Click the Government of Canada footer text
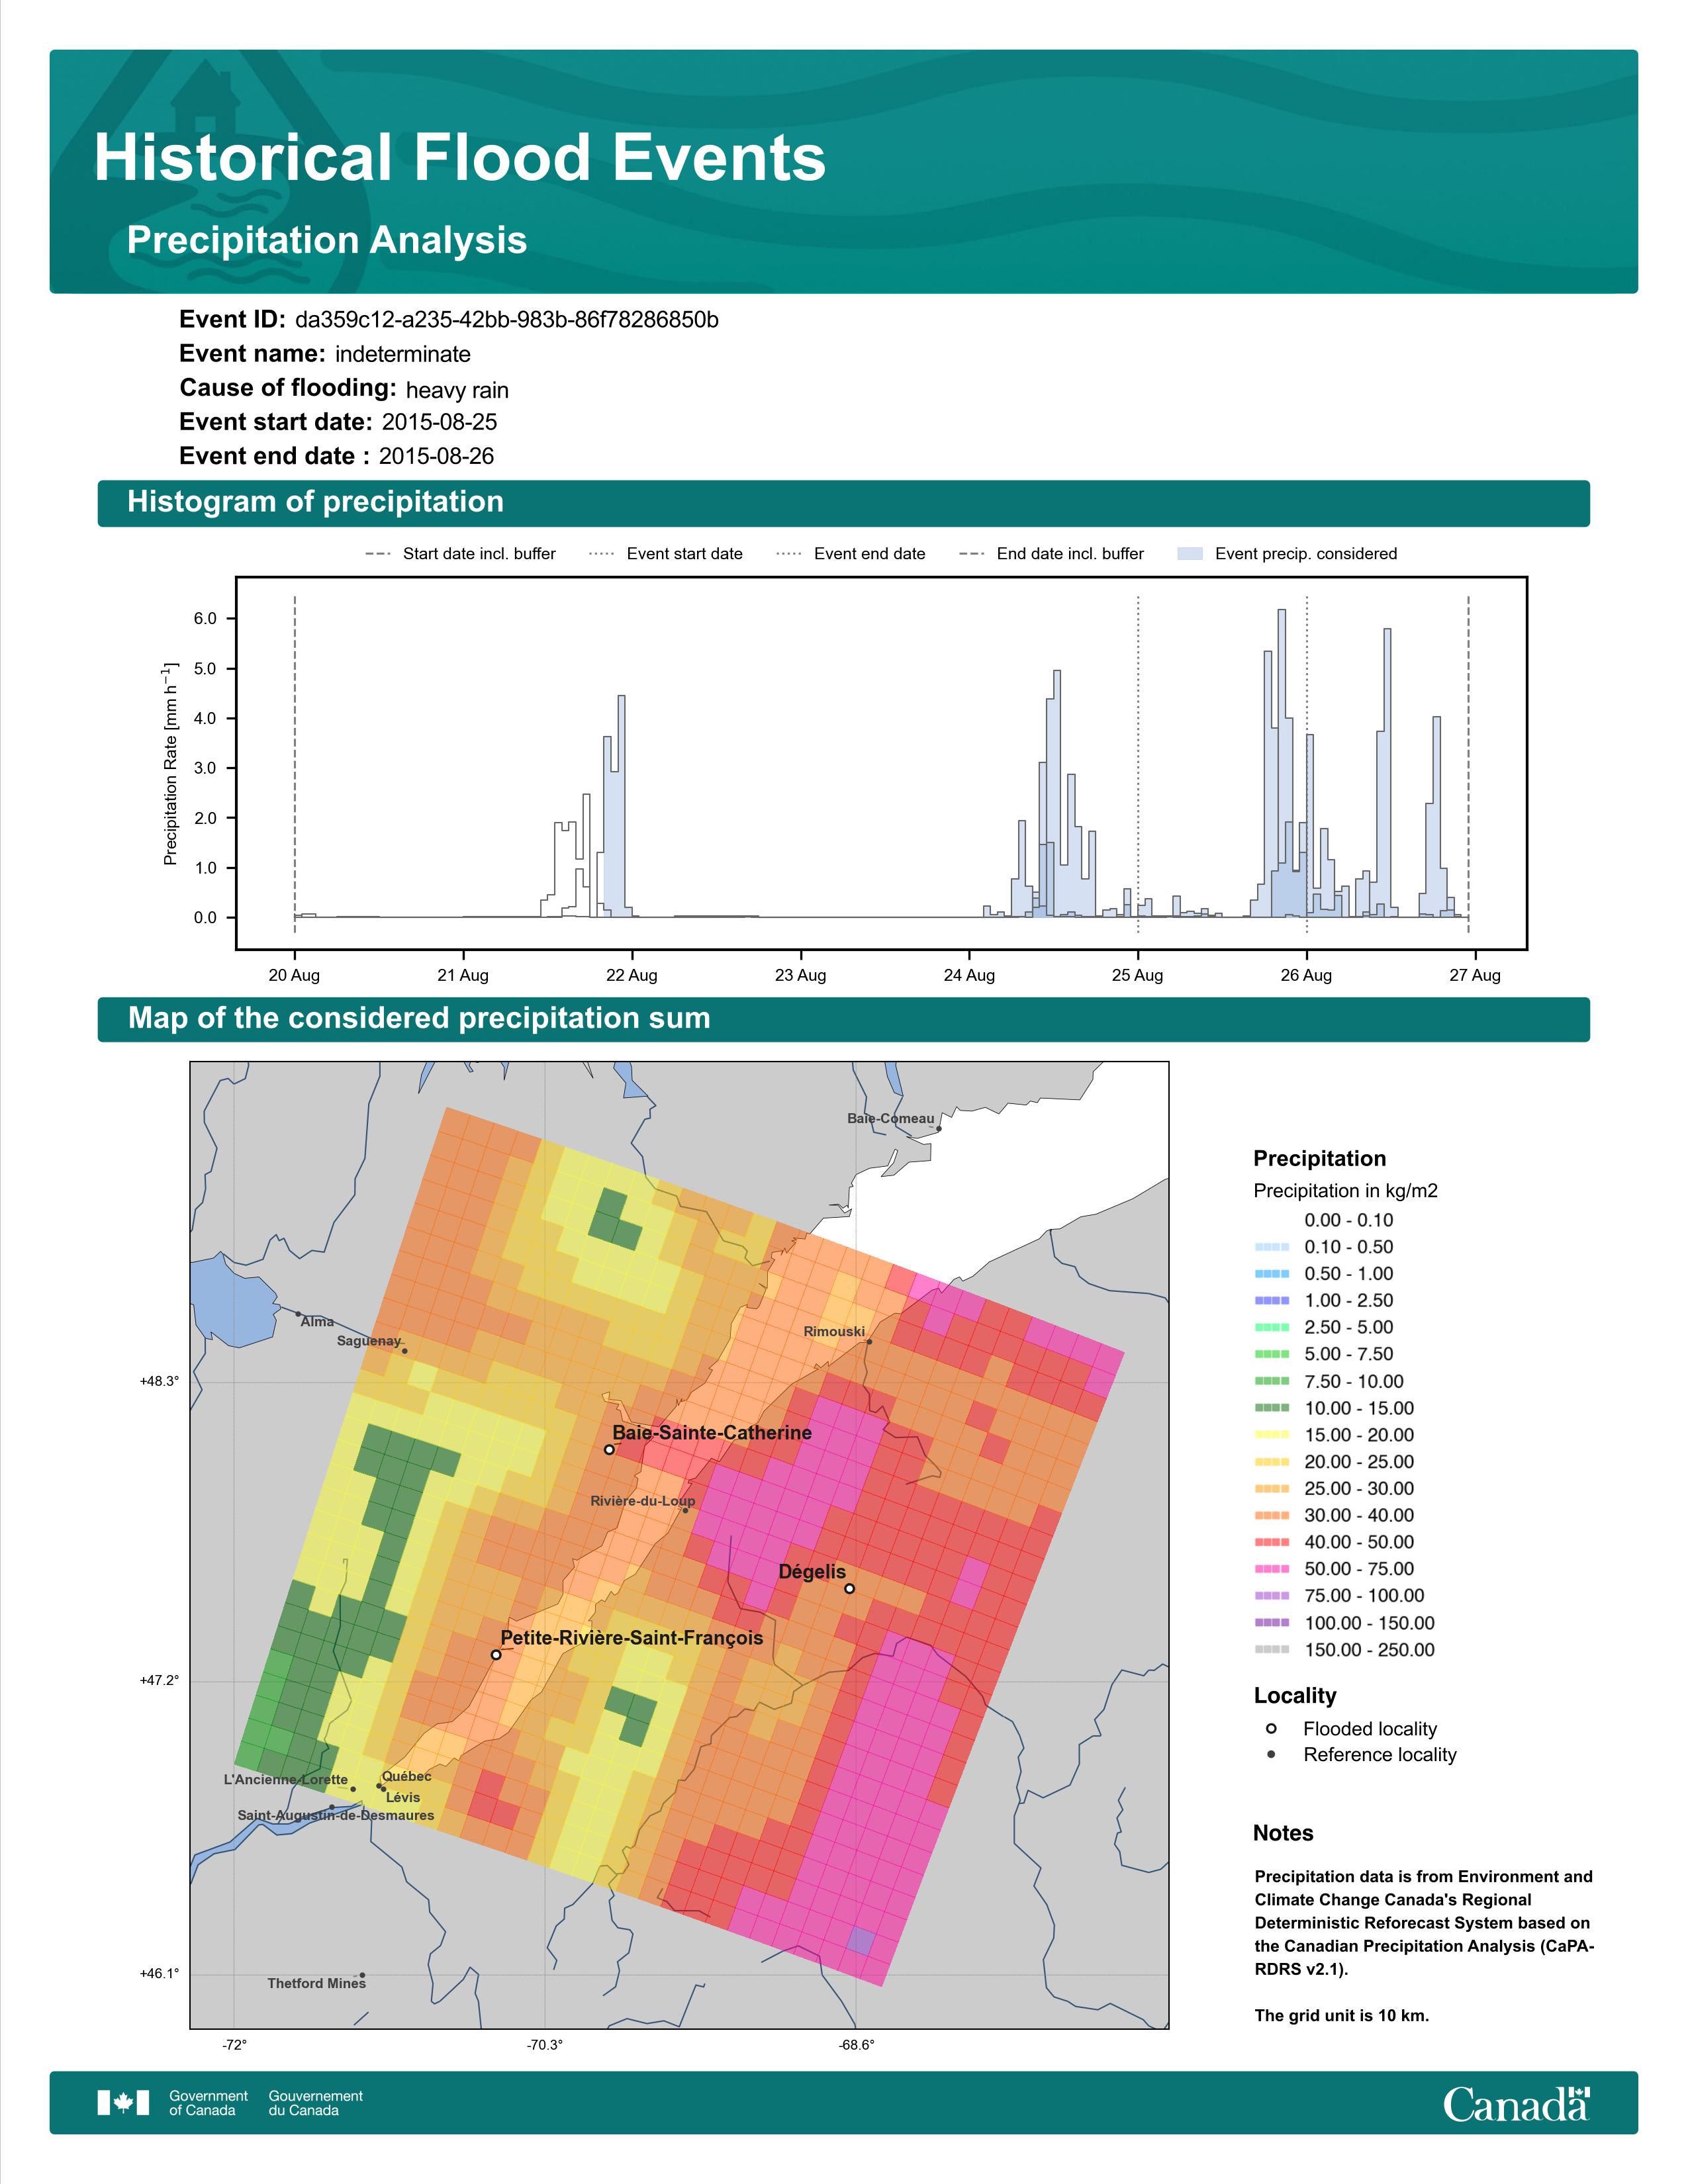 click(208, 2103)
